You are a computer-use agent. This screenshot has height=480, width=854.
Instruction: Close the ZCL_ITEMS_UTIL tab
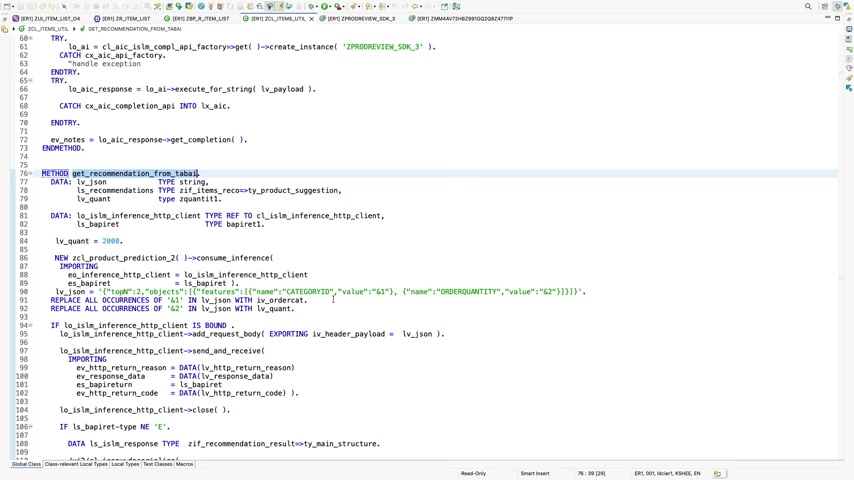312,19
